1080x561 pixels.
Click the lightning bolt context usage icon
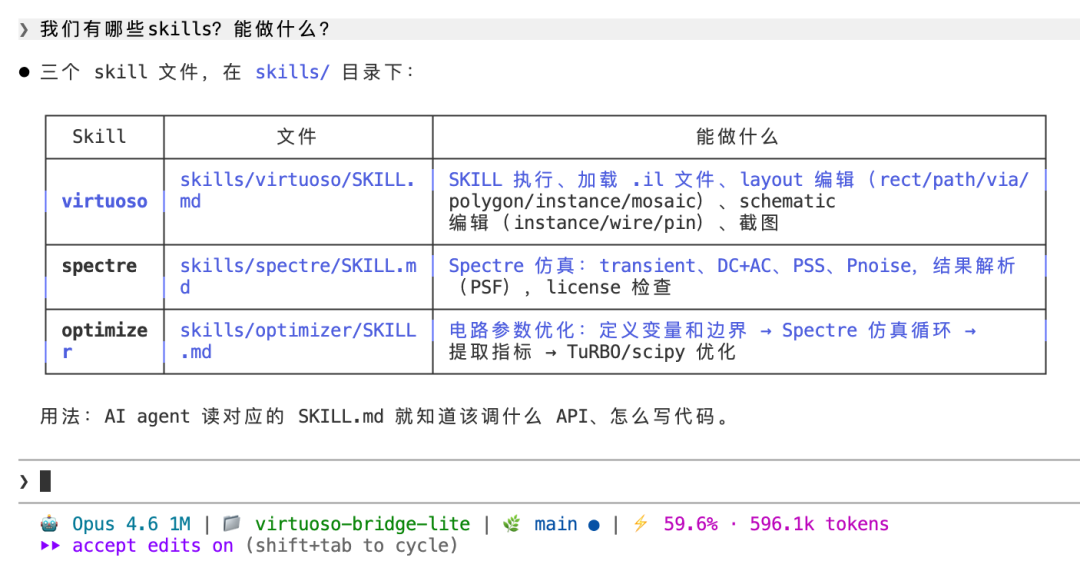coord(640,524)
